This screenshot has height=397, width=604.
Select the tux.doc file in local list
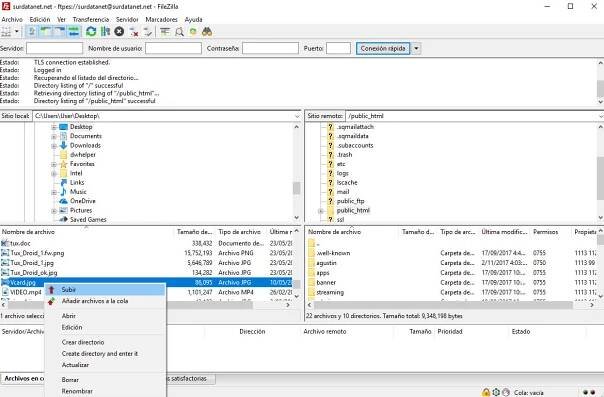pyautogui.click(x=20, y=243)
